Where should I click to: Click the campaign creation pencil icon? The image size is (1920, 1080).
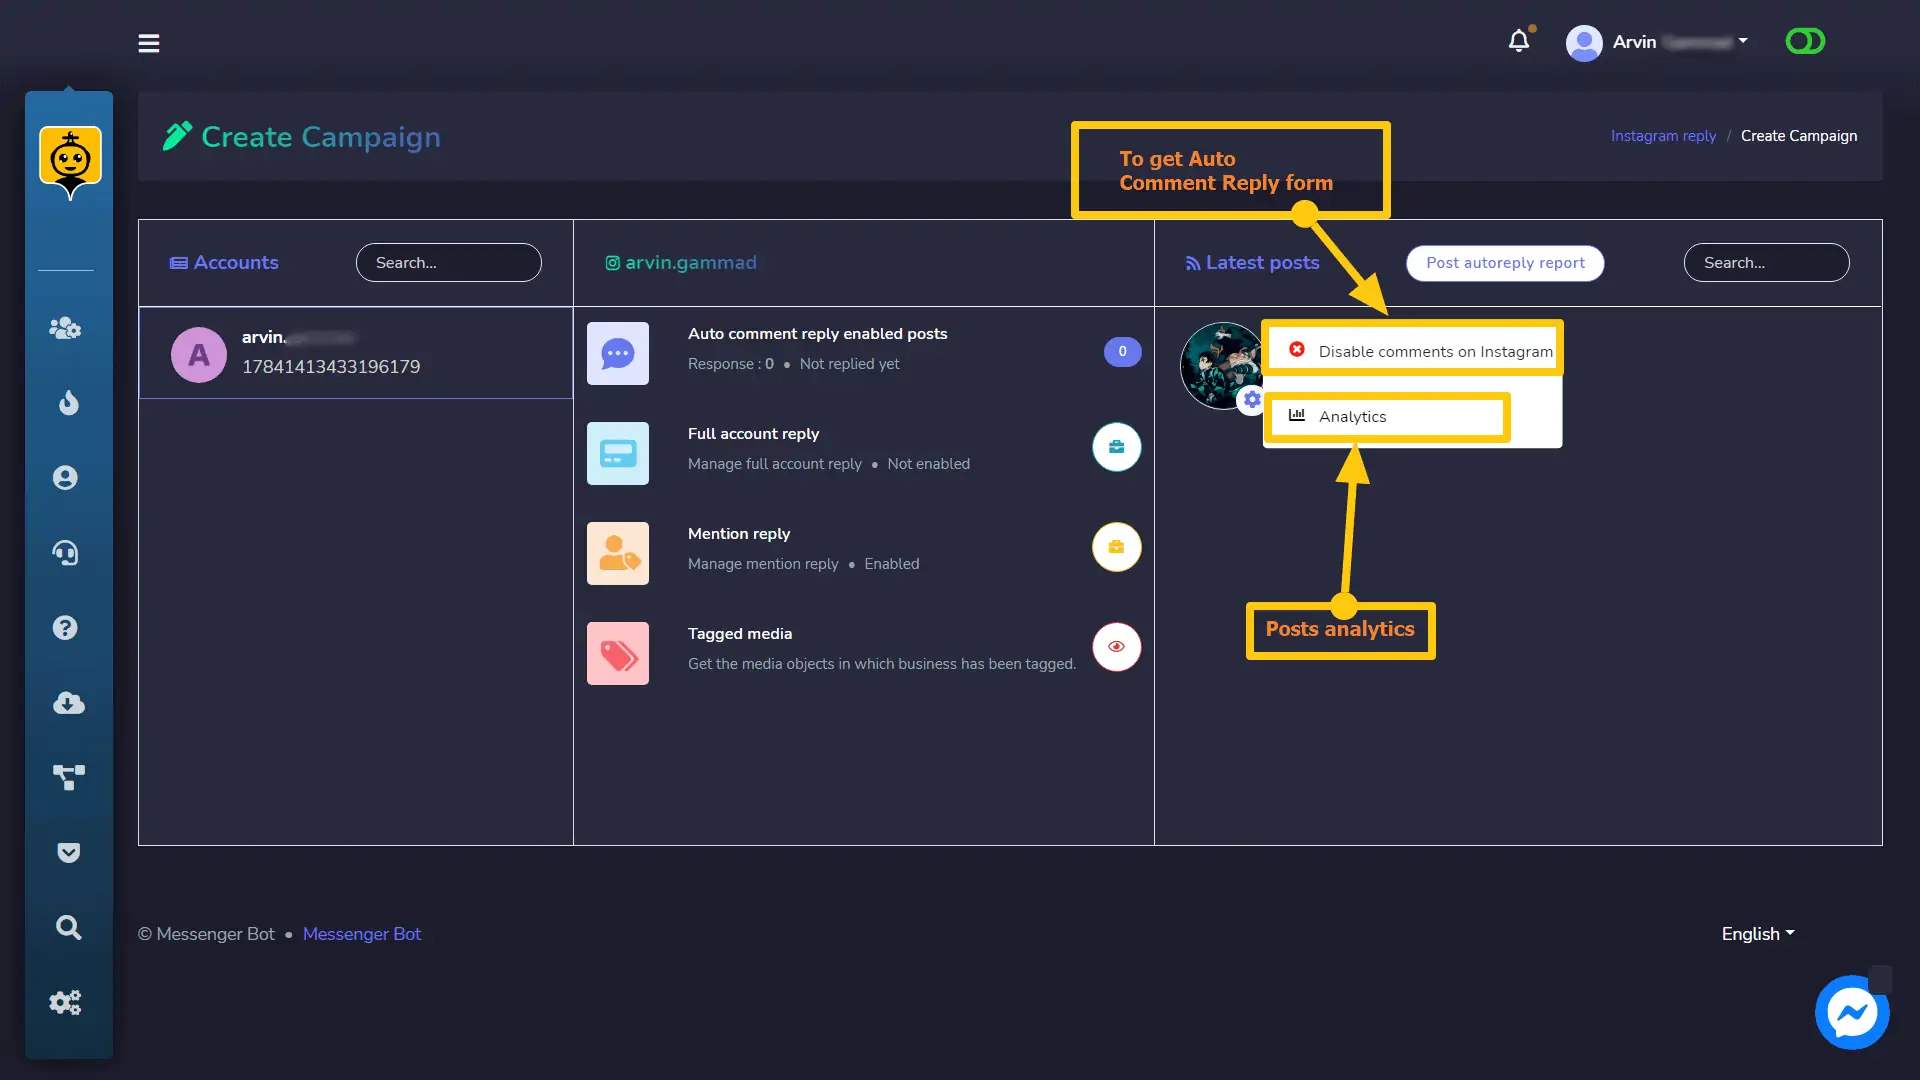(x=177, y=136)
